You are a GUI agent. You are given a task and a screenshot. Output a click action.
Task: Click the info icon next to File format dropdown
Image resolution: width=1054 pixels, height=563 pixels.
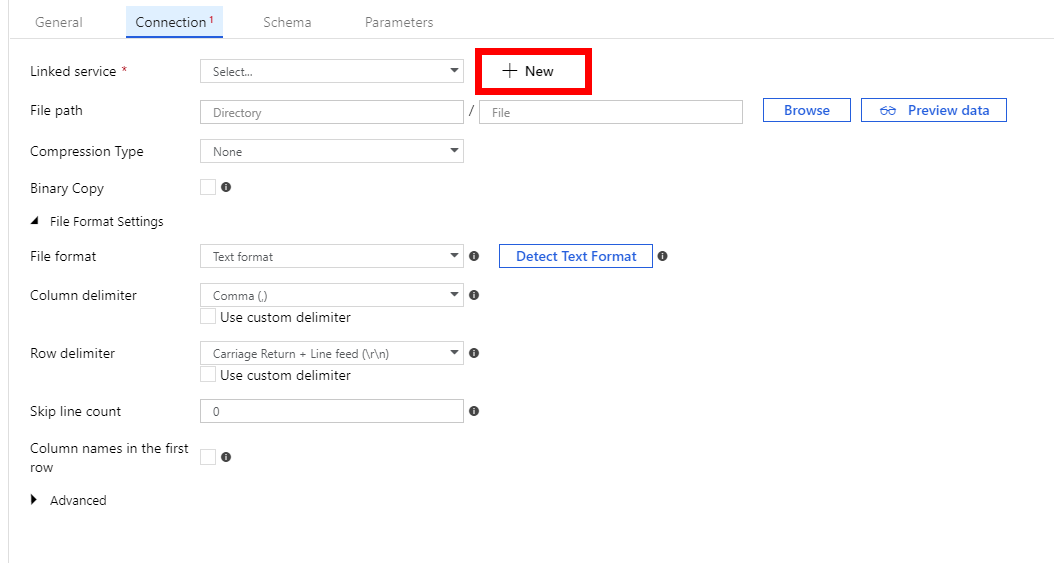(474, 256)
